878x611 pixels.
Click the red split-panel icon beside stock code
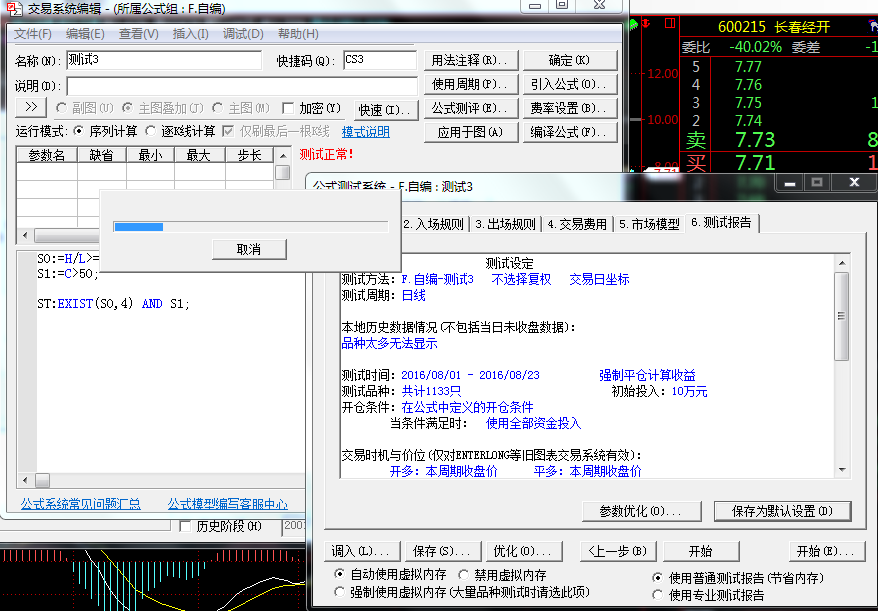(x=670, y=23)
